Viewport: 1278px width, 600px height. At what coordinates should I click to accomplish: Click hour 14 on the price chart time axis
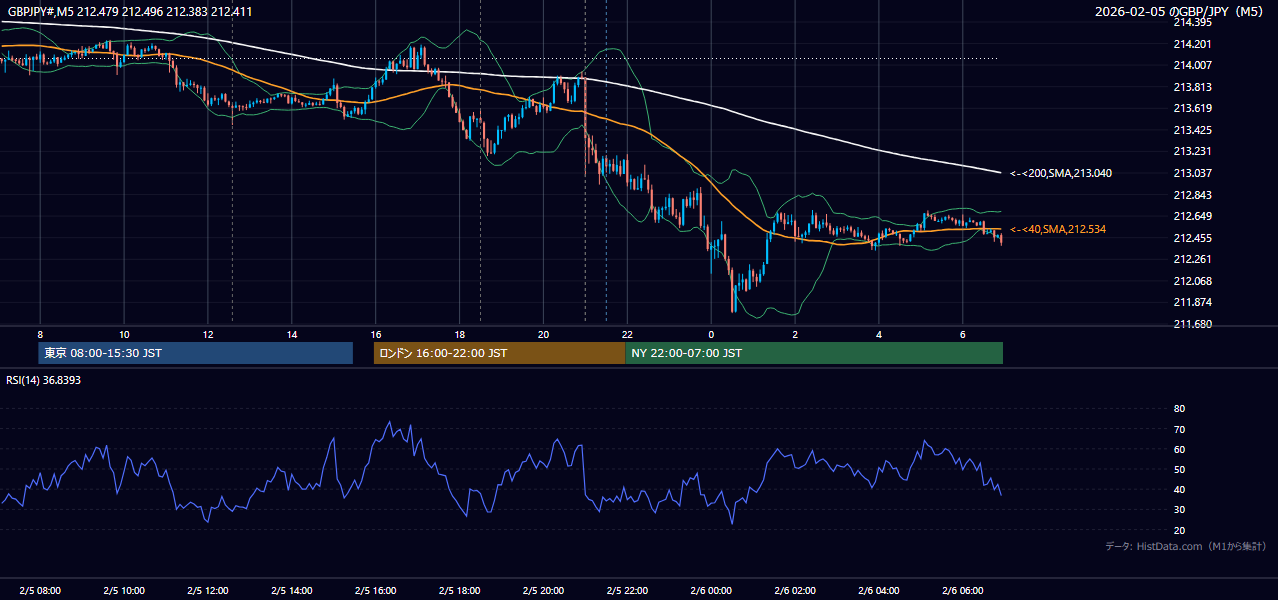(292, 334)
